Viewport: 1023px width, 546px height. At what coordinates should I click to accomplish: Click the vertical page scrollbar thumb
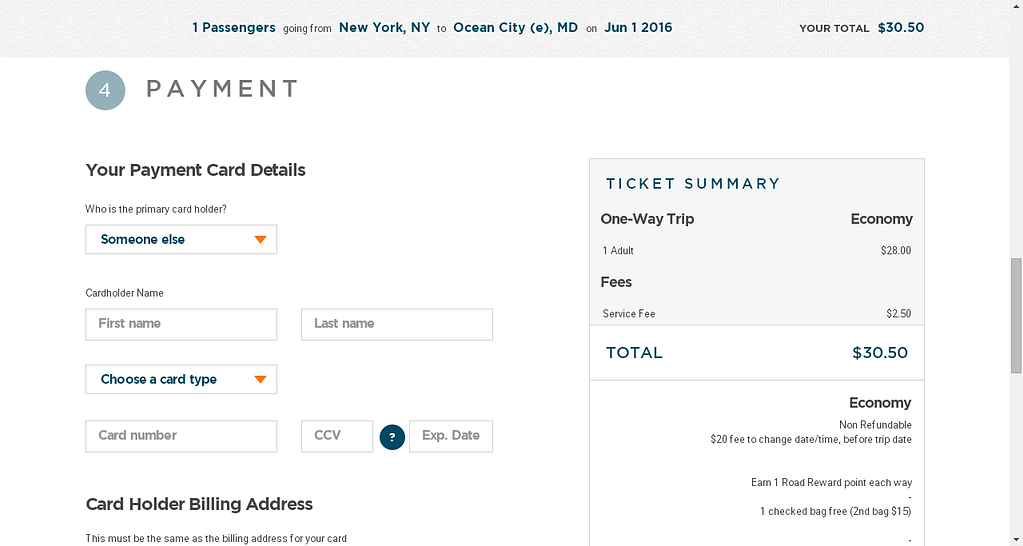(x=1016, y=315)
